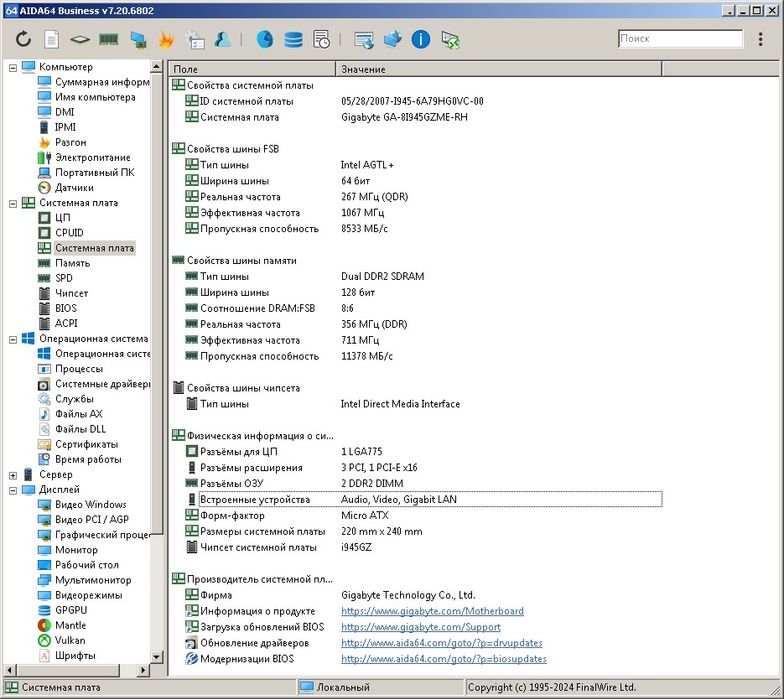
Task: Open the three-dot menu next to search
Action: click(760, 39)
